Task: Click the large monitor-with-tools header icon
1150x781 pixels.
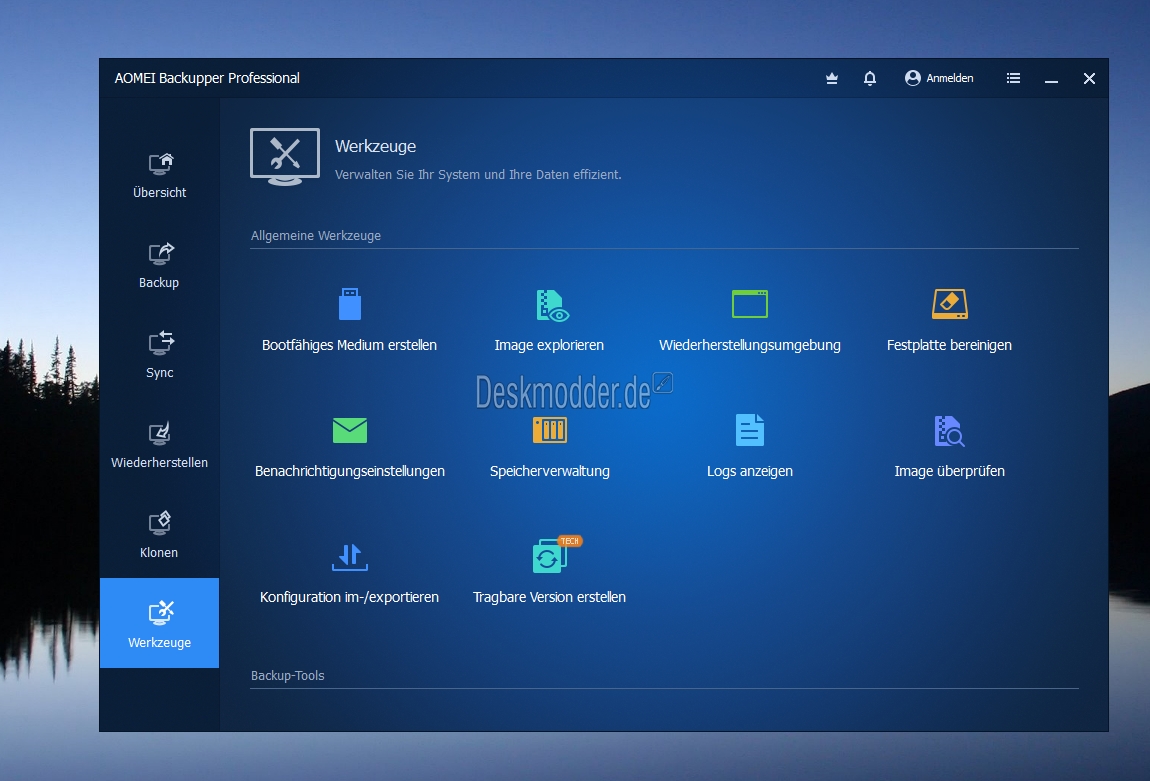Action: (x=285, y=157)
